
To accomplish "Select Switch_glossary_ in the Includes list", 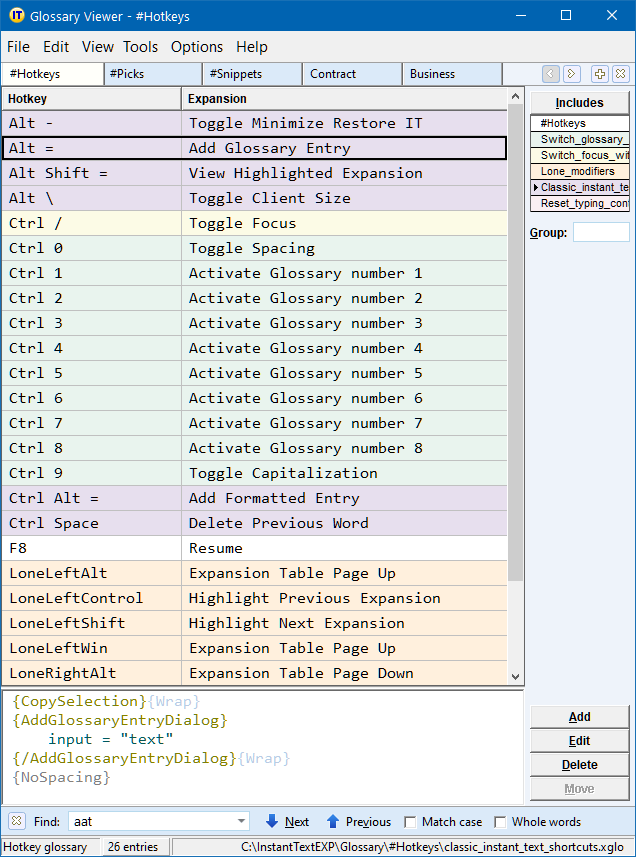I will tap(580, 139).
